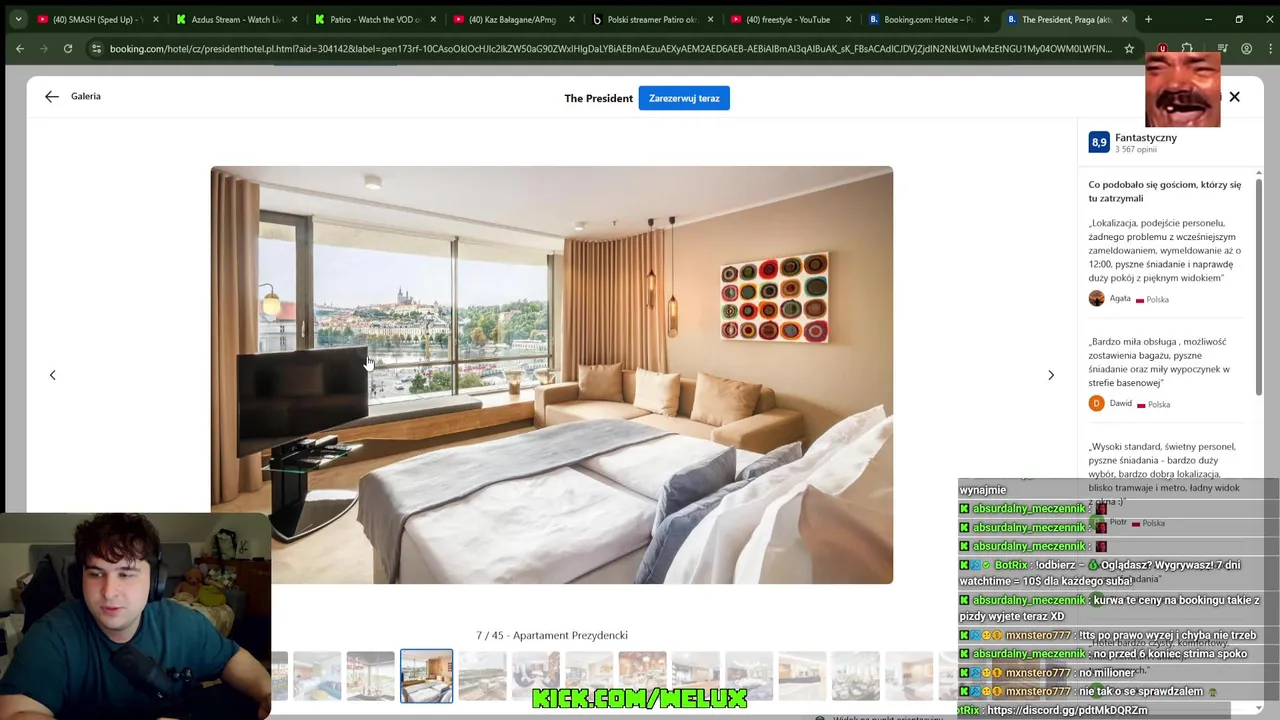The width and height of the screenshot is (1280, 720).
Task: Click the 7 / 45 - Apartament Prezydencki caption
Action: pyautogui.click(x=552, y=635)
